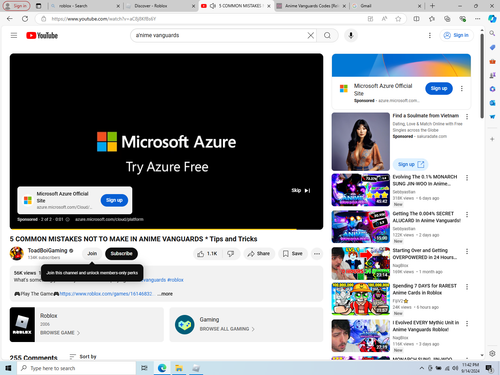Viewport: 500px width, 375px height.
Task: Open options for Azure sidebar ad
Action: 462,88
